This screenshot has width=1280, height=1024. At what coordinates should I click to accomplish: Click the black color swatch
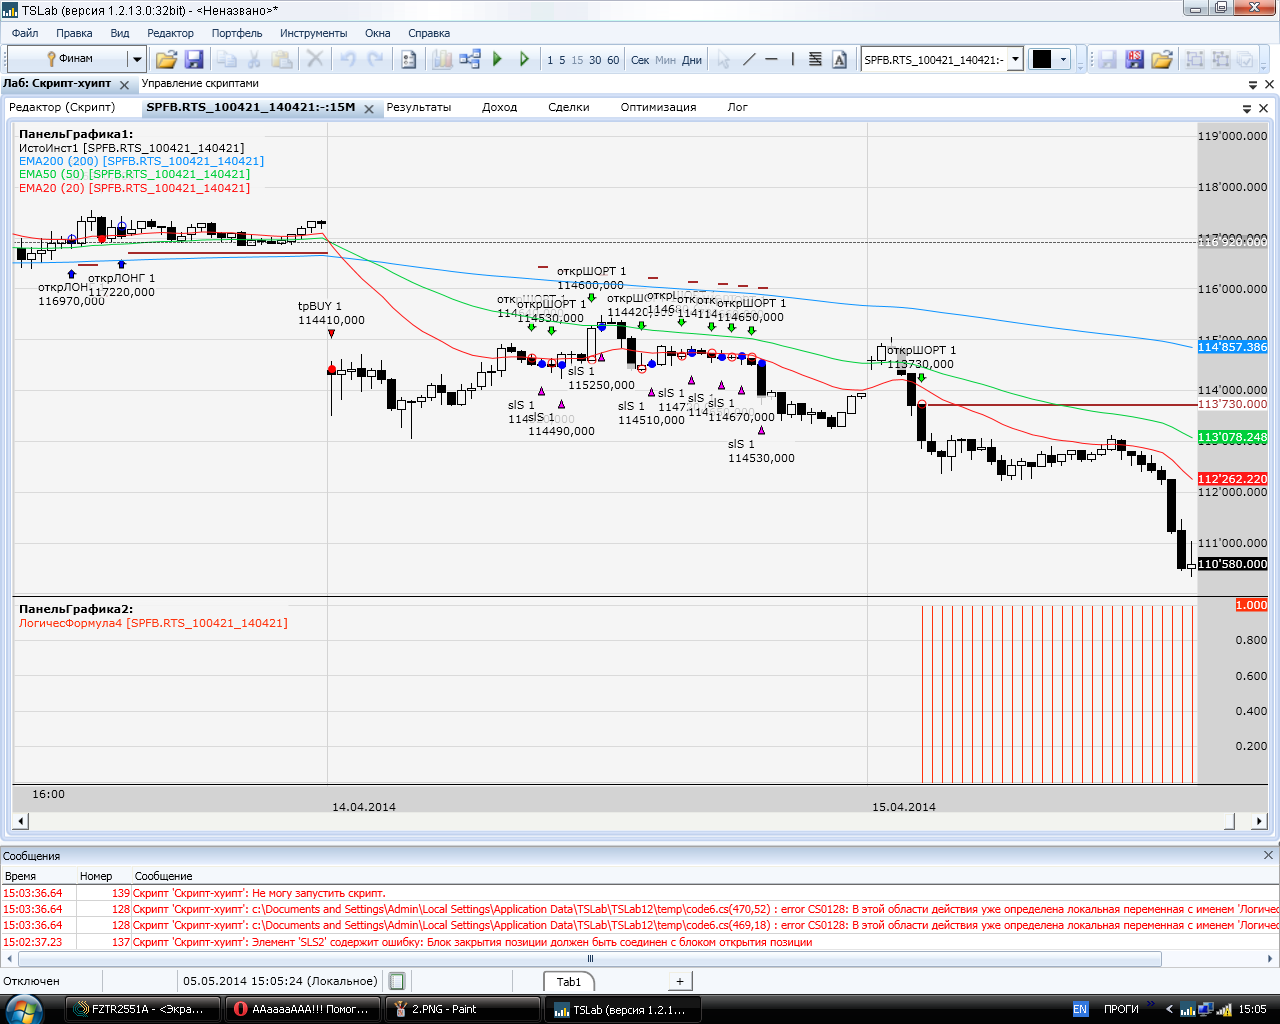(x=1042, y=60)
